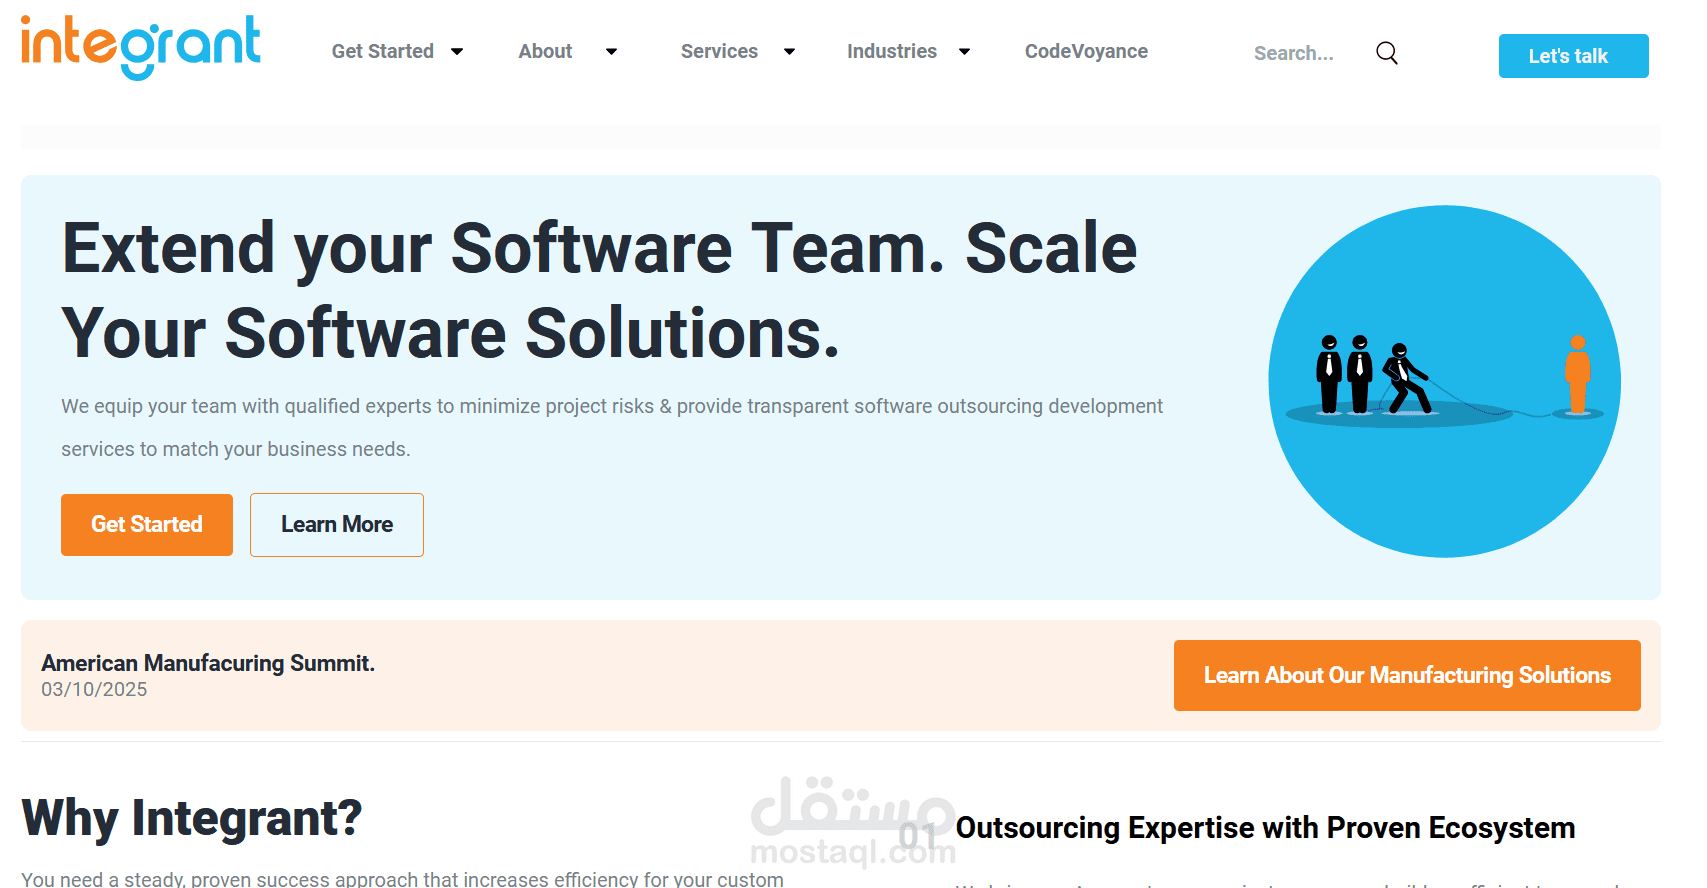Open the Industries nav menu
The width and height of the screenshot is (1707, 888).
[892, 51]
